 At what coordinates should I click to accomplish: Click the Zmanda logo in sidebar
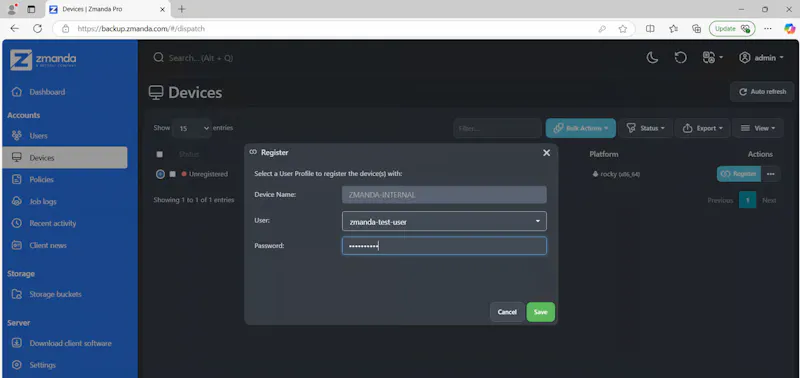[x=43, y=60]
